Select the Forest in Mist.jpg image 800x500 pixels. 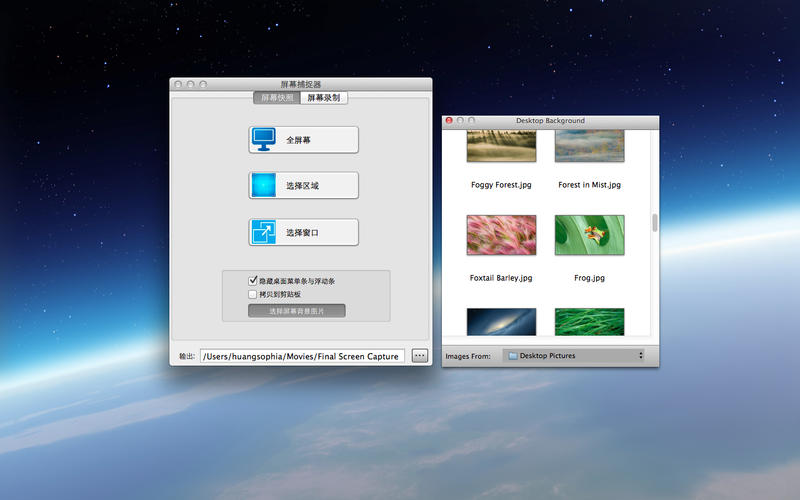(589, 146)
